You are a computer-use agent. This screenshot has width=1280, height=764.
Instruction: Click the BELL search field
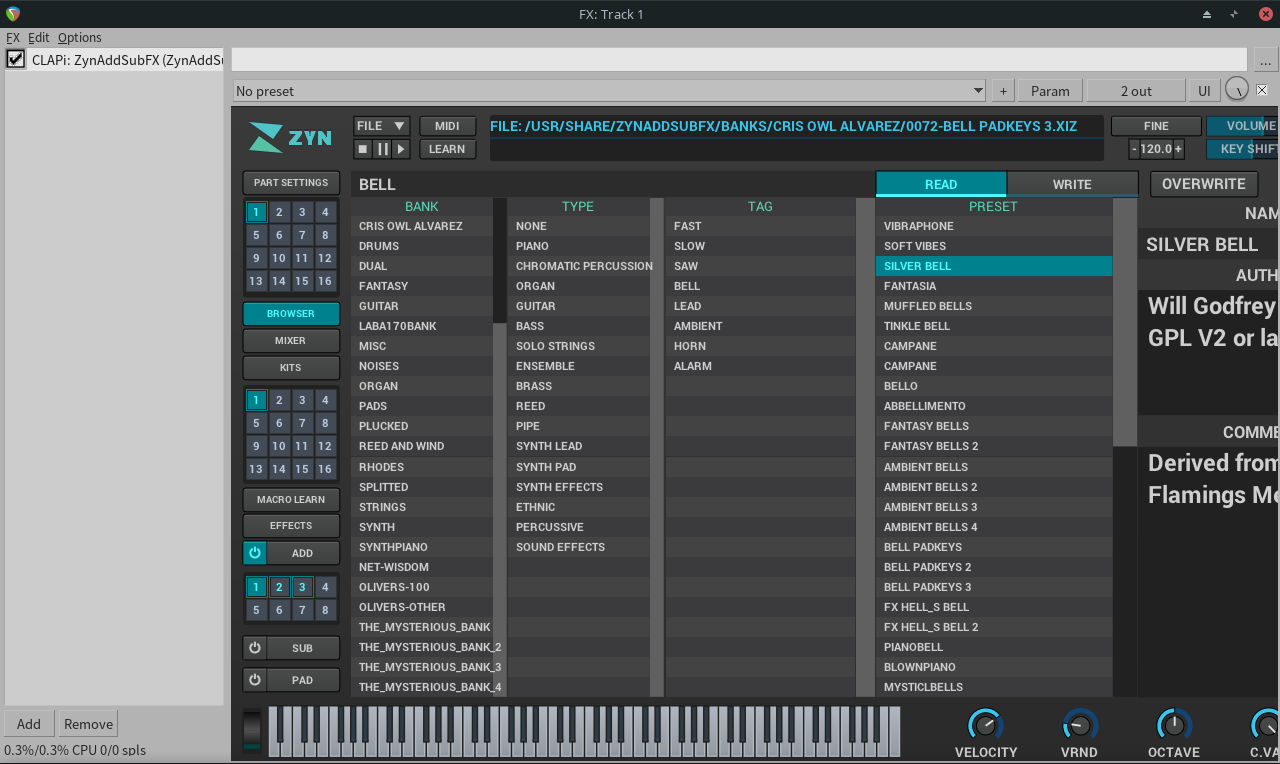point(613,184)
